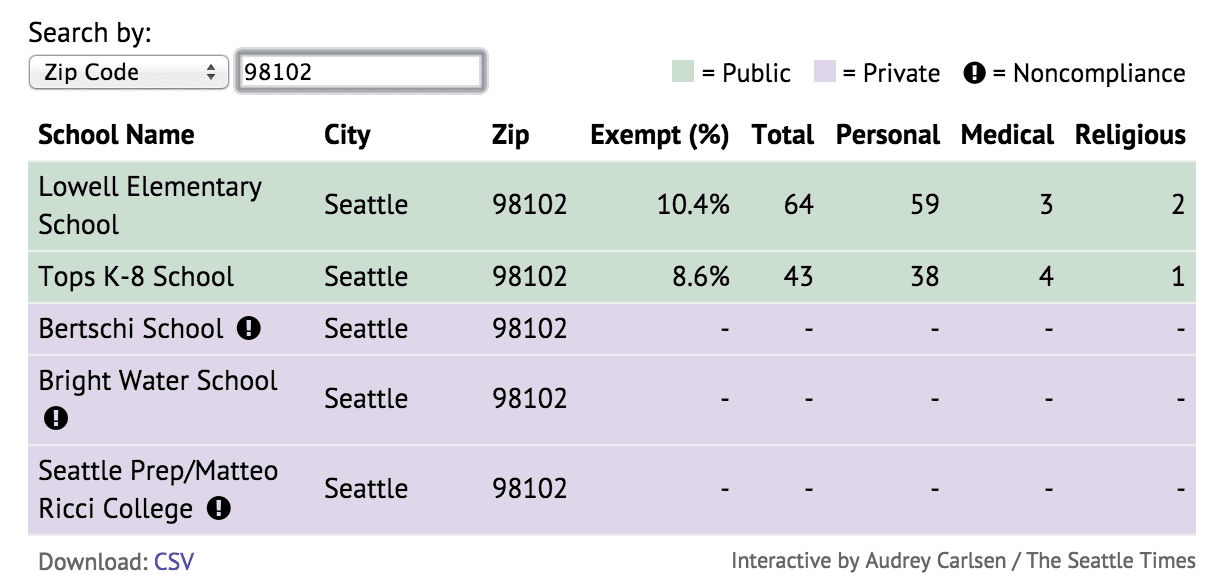1230x588 pixels.
Task: Download the CSV file link
Action: tap(174, 561)
